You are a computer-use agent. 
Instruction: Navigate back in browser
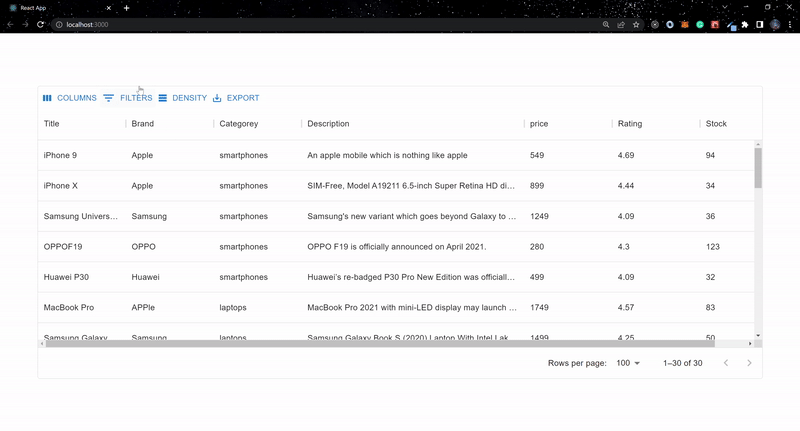click(x=10, y=24)
